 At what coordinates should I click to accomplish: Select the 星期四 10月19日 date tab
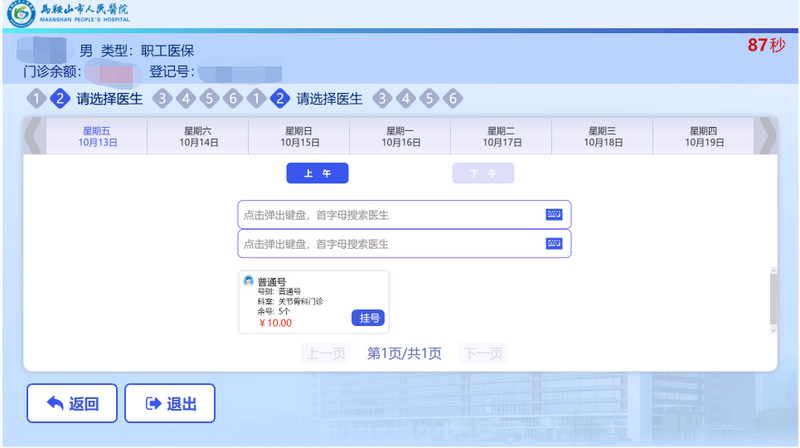[x=703, y=136]
